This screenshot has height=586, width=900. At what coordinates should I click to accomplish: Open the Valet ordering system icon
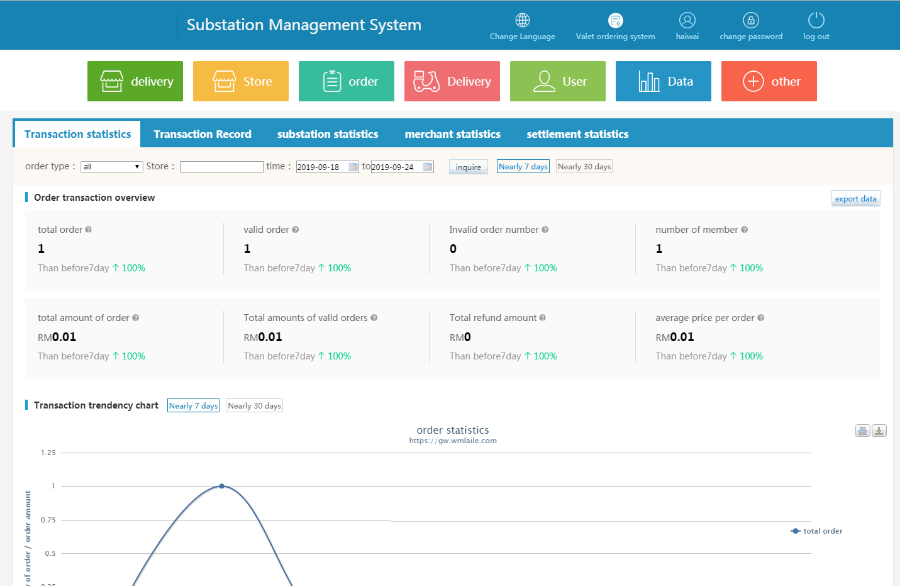615,20
